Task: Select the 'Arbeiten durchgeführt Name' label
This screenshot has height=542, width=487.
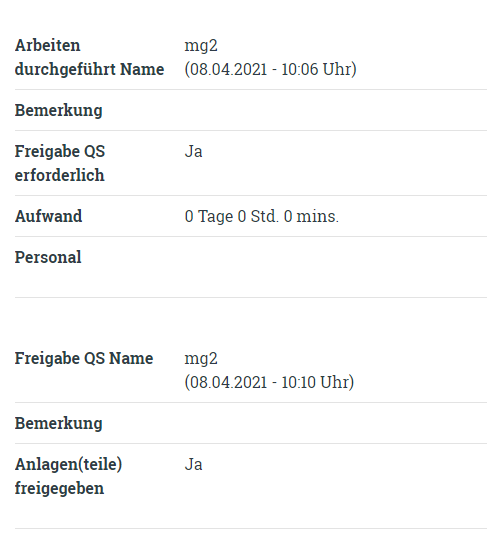Action: pyautogui.click(x=89, y=57)
